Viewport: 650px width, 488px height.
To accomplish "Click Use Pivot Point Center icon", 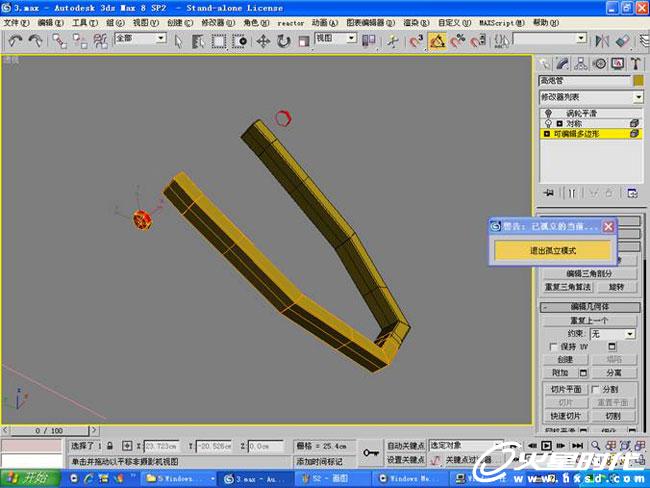I will click(x=369, y=41).
